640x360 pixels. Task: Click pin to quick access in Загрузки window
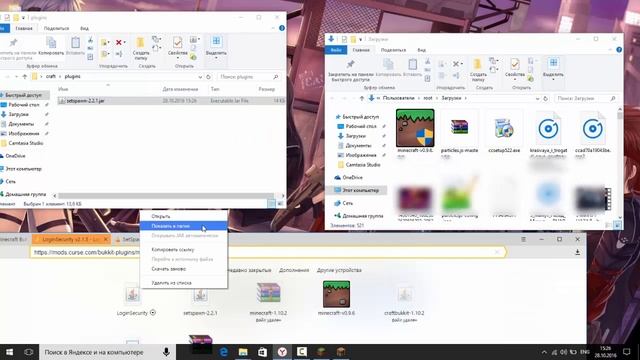[350, 70]
